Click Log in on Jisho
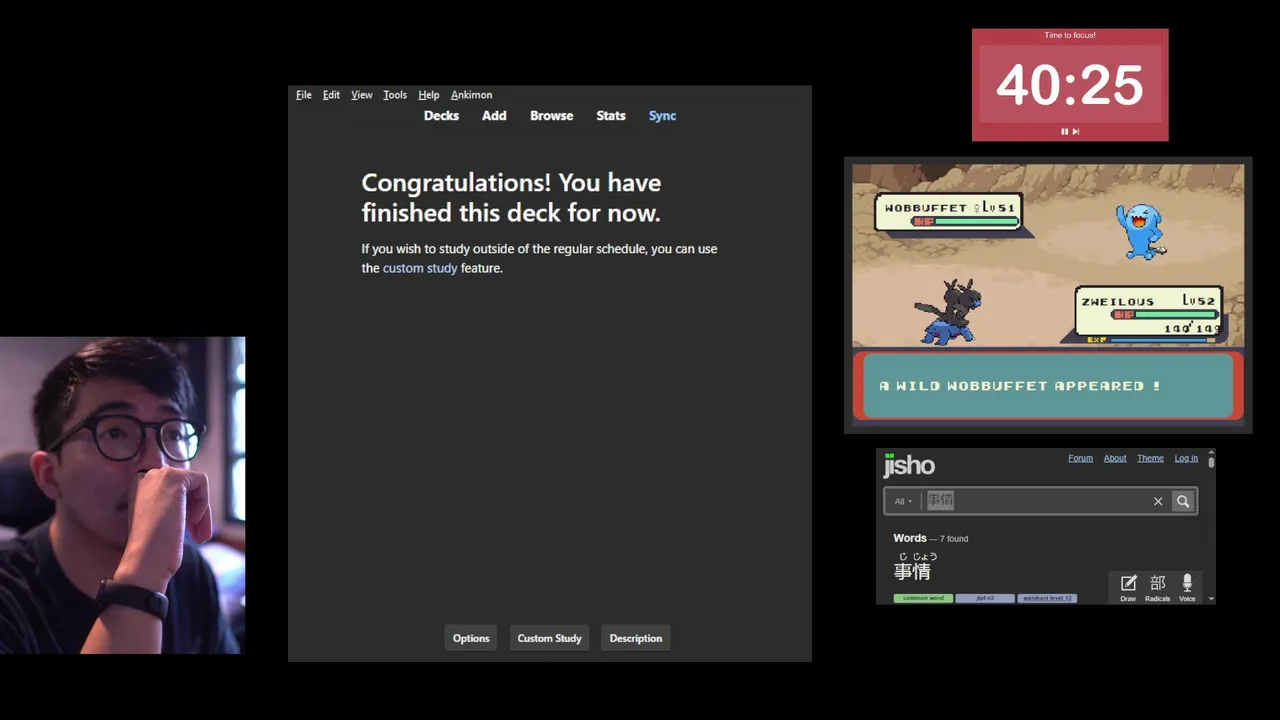The width and height of the screenshot is (1280, 720). (x=1186, y=458)
